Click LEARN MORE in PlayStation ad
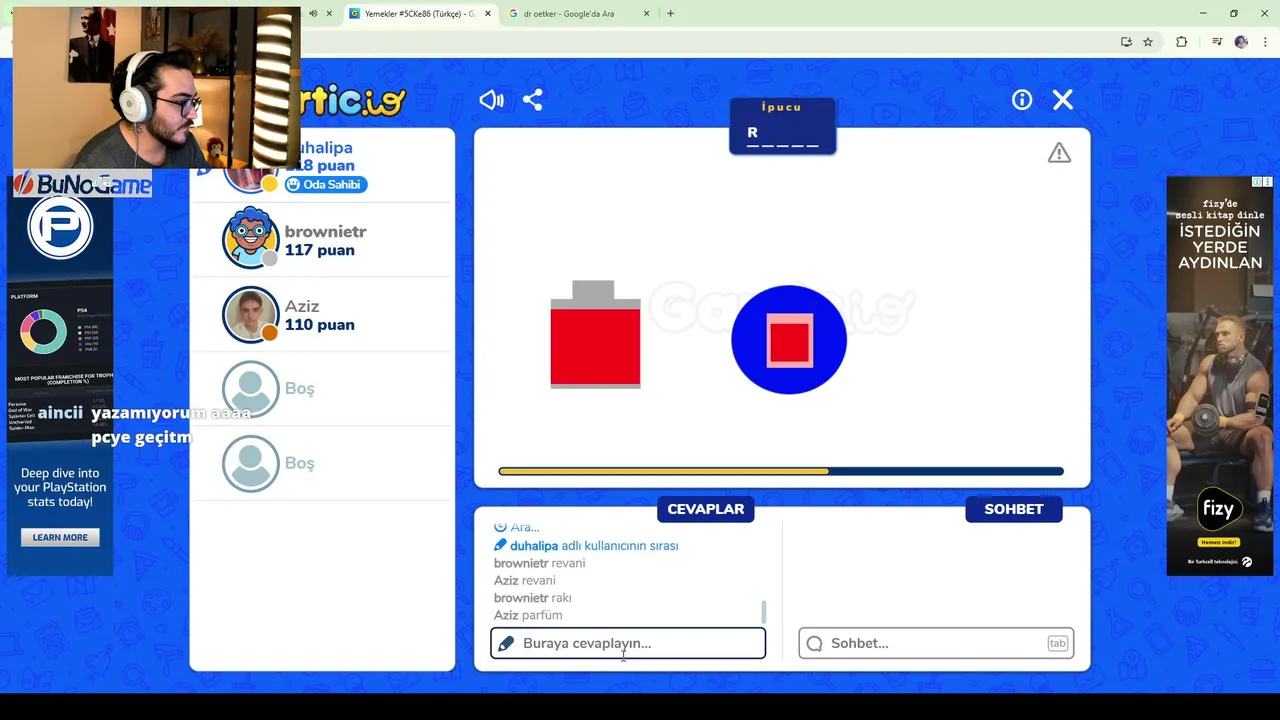The width and height of the screenshot is (1280, 720). 60,537
